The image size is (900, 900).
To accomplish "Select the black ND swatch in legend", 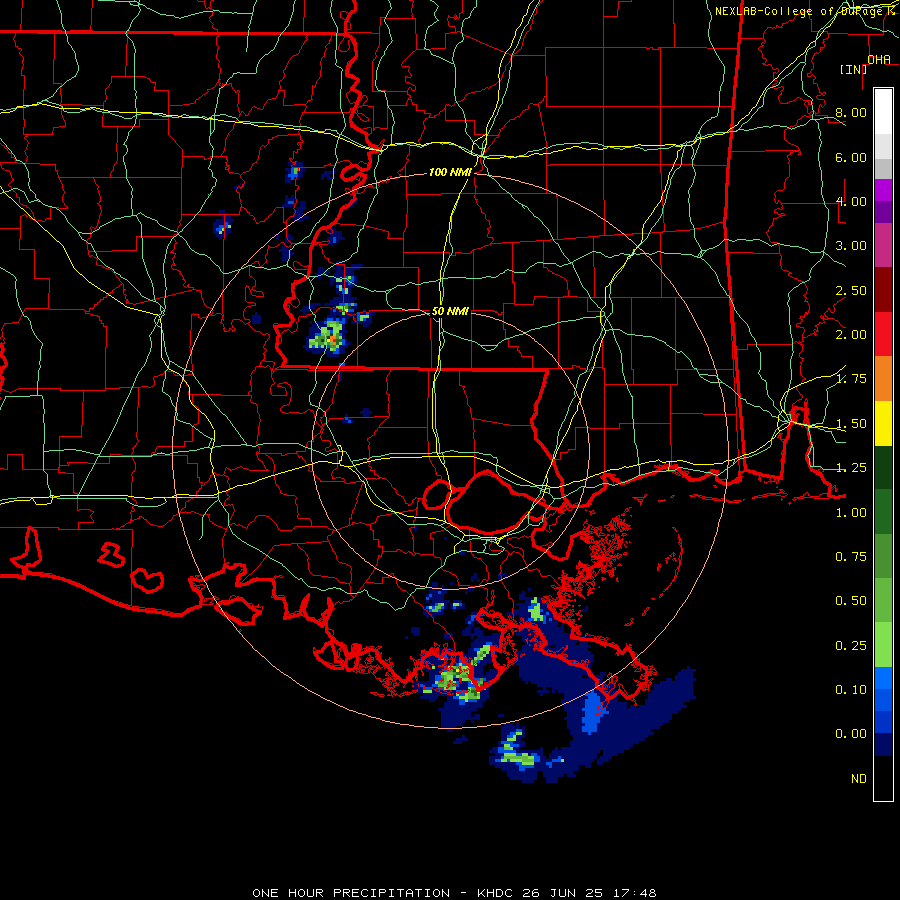I will pyautogui.click(x=883, y=778).
